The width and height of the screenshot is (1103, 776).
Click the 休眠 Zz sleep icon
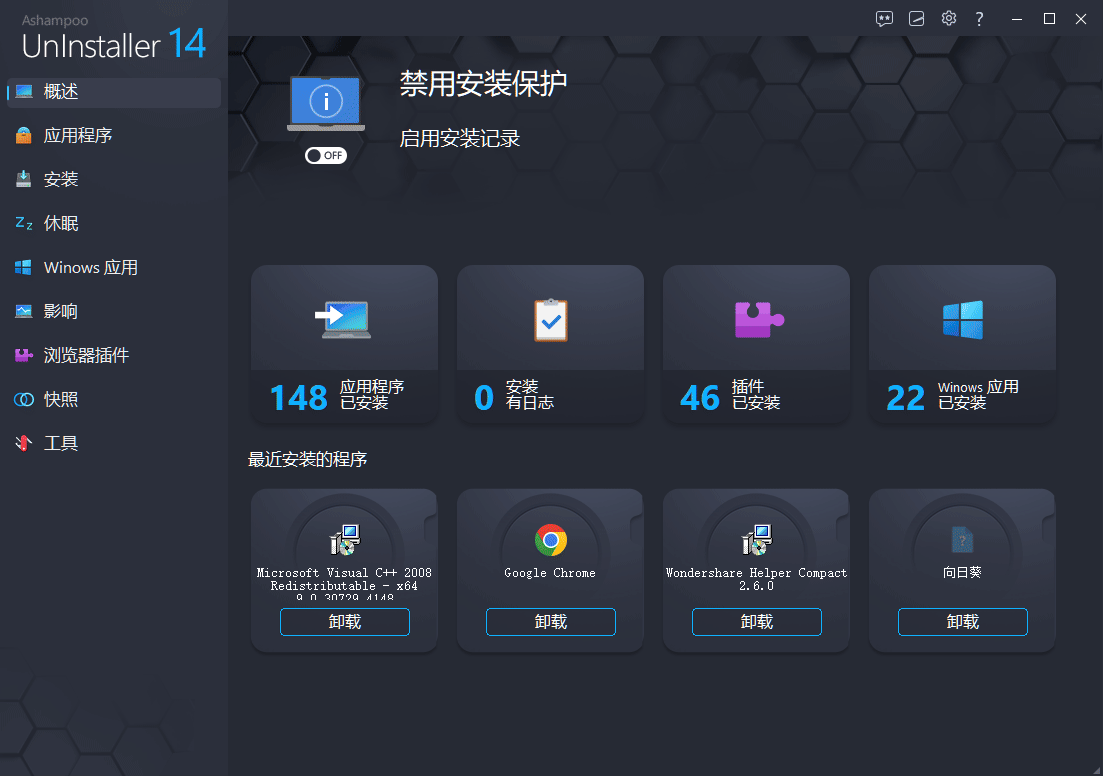(x=24, y=223)
